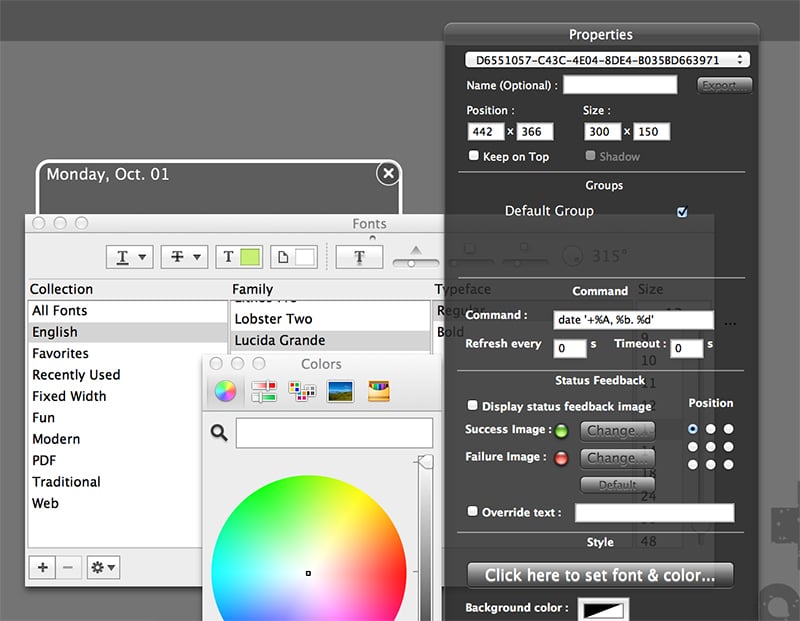Viewport: 800px width, 621px height.
Task: Select the color wheel mode in Colors panel
Action: click(225, 390)
